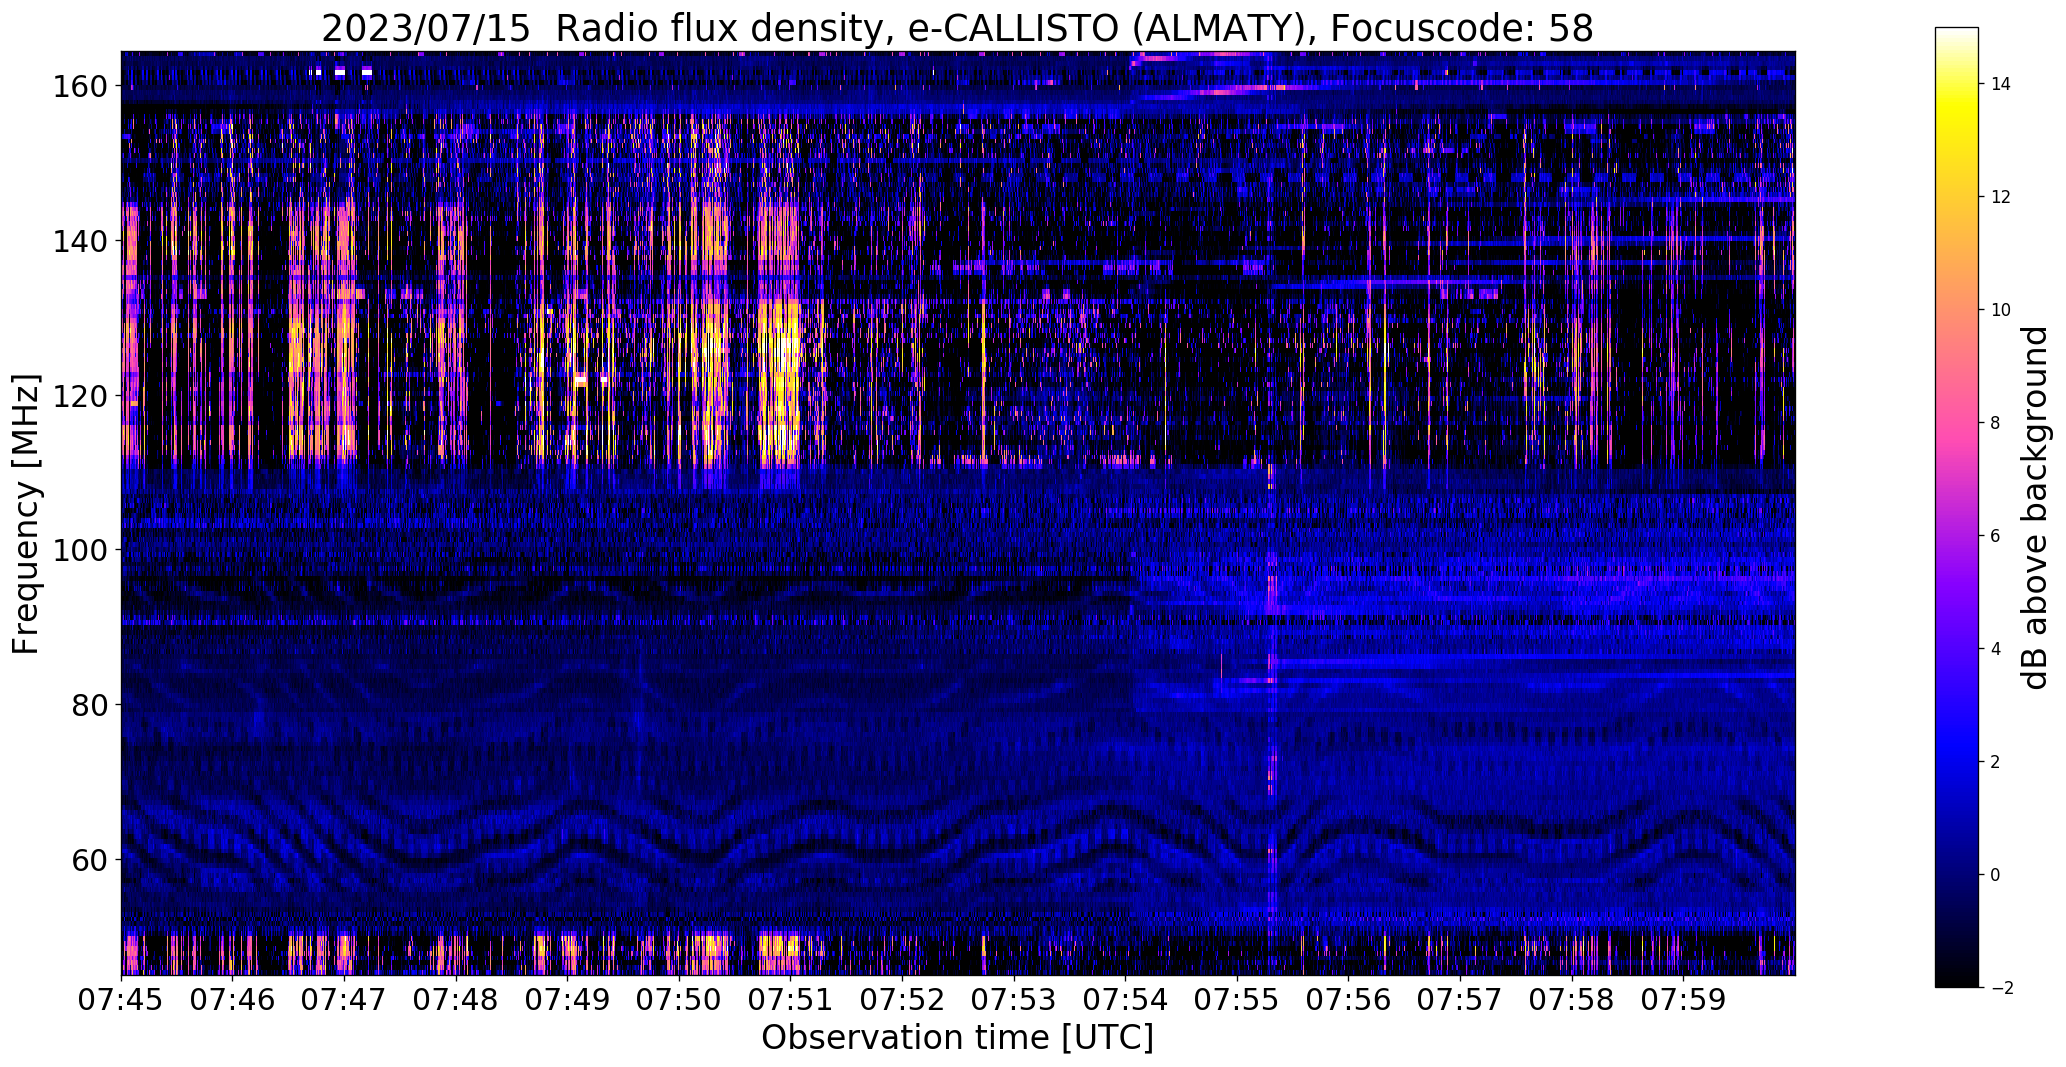Screen dimensions: 2066x1067
Task: Click the 60 MHz frequency tick label
Action: 90,859
